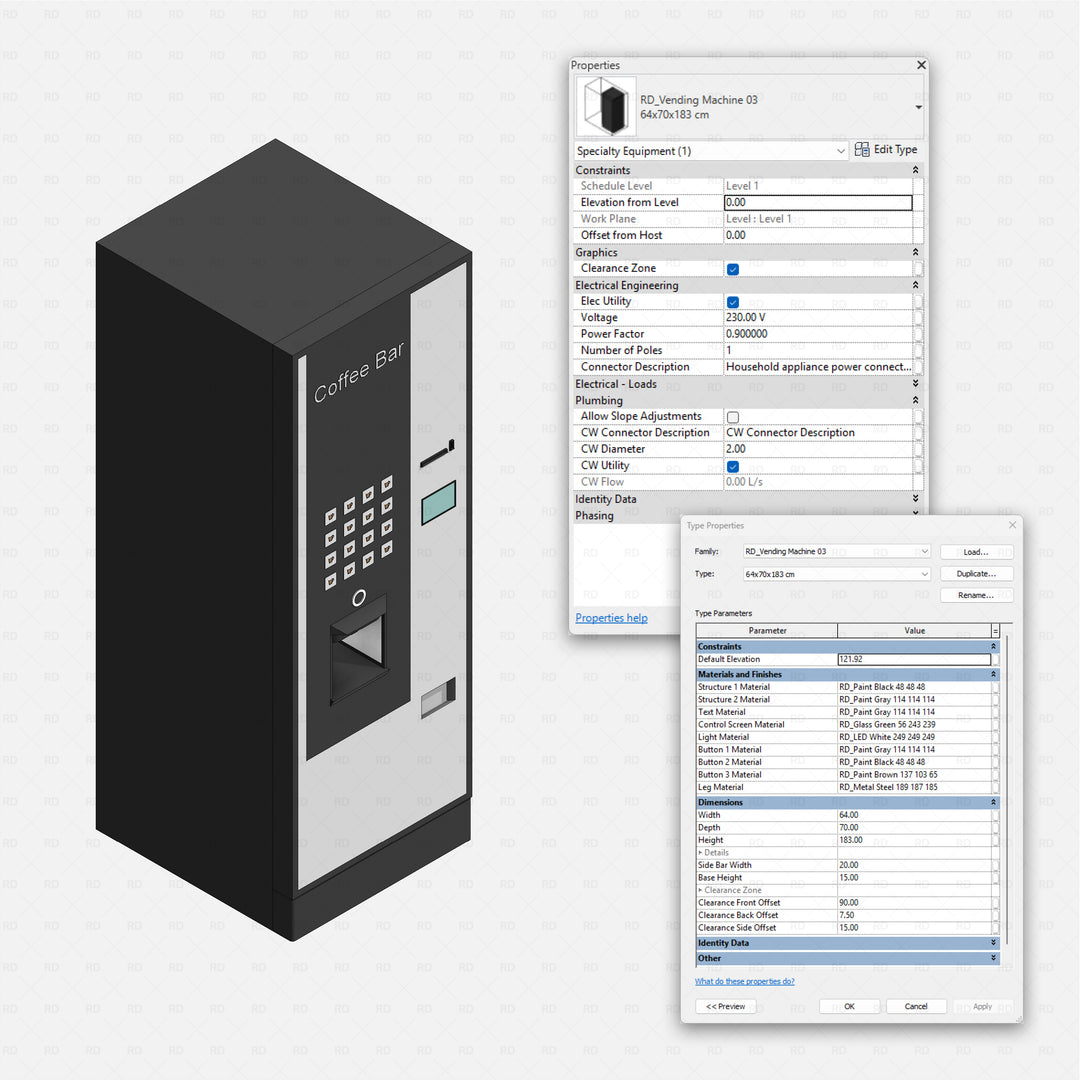The height and width of the screenshot is (1080, 1080).
Task: Enable Allow Slope Adjustments checkbox
Action: point(733,417)
